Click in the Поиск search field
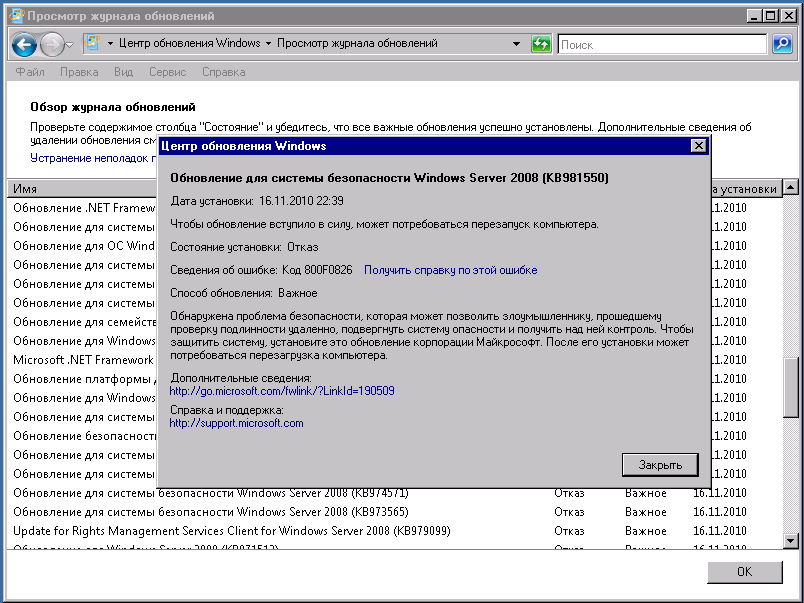The image size is (804, 603). (x=662, y=44)
